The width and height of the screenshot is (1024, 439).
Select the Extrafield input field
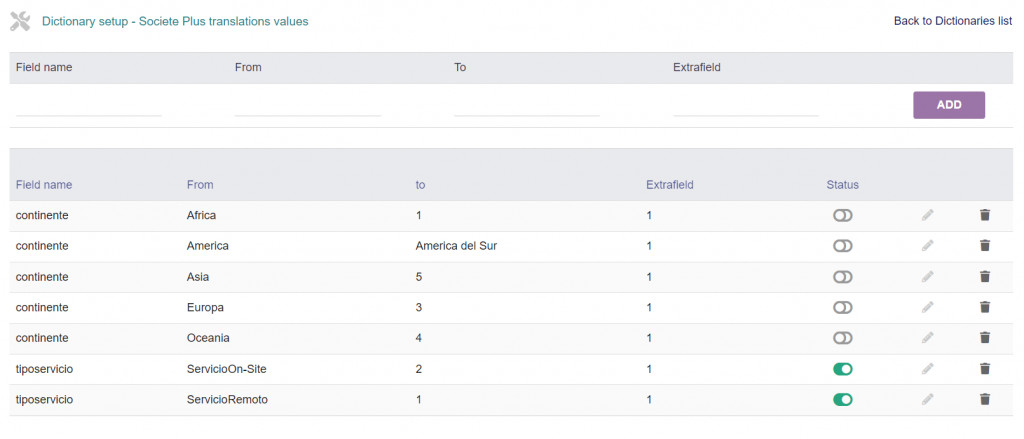(745, 105)
